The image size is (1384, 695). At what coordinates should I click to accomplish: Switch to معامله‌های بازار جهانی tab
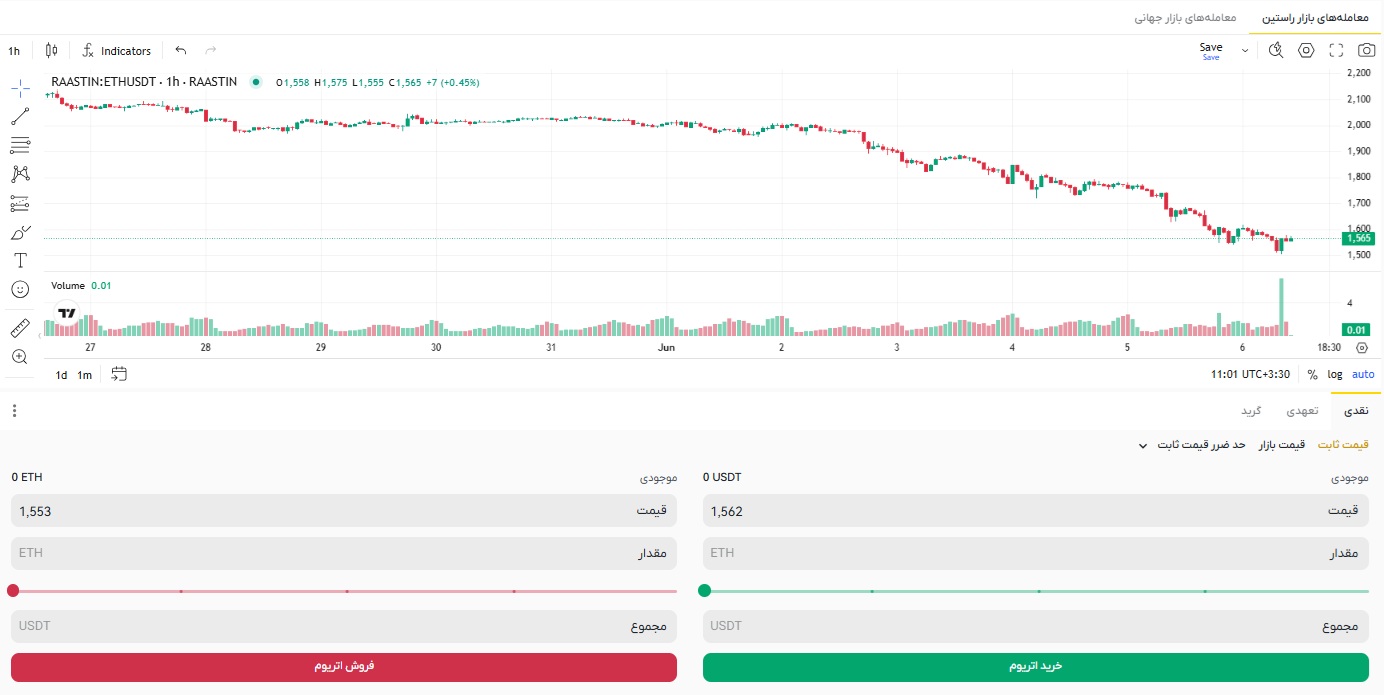click(x=1185, y=18)
